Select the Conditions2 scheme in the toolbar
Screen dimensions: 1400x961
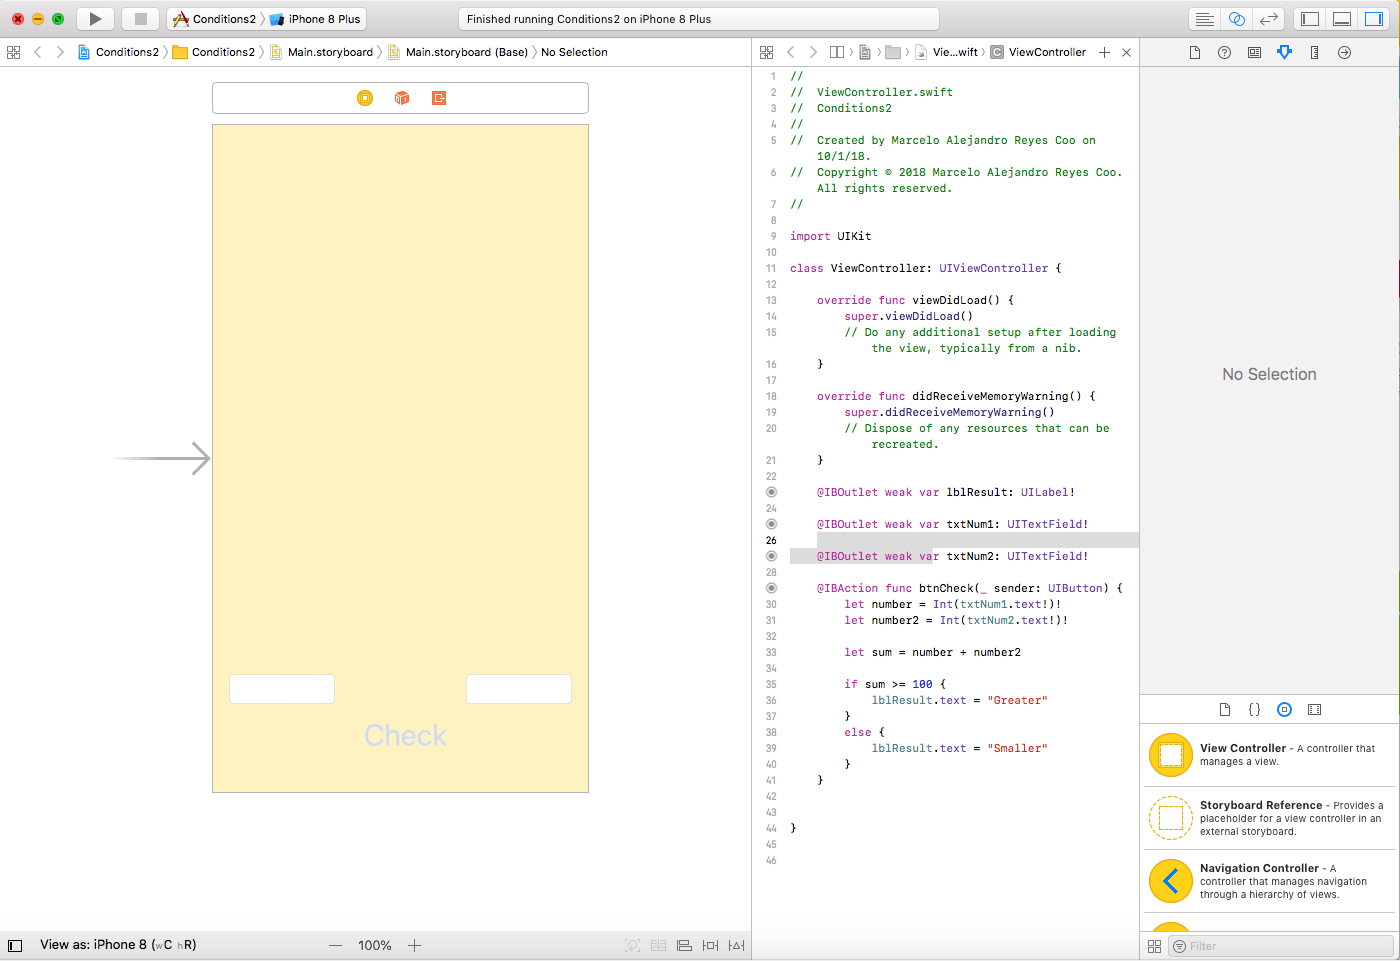214,19
